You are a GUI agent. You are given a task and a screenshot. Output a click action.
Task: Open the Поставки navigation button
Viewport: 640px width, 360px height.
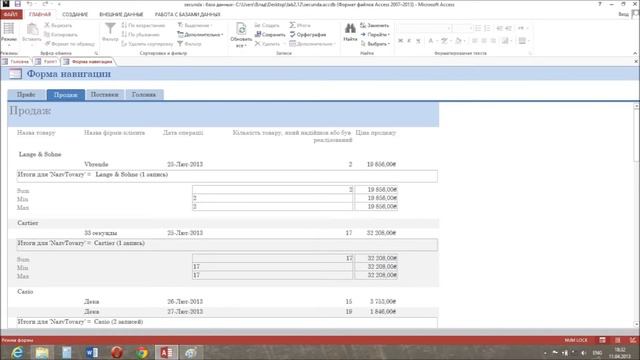tap(104, 95)
